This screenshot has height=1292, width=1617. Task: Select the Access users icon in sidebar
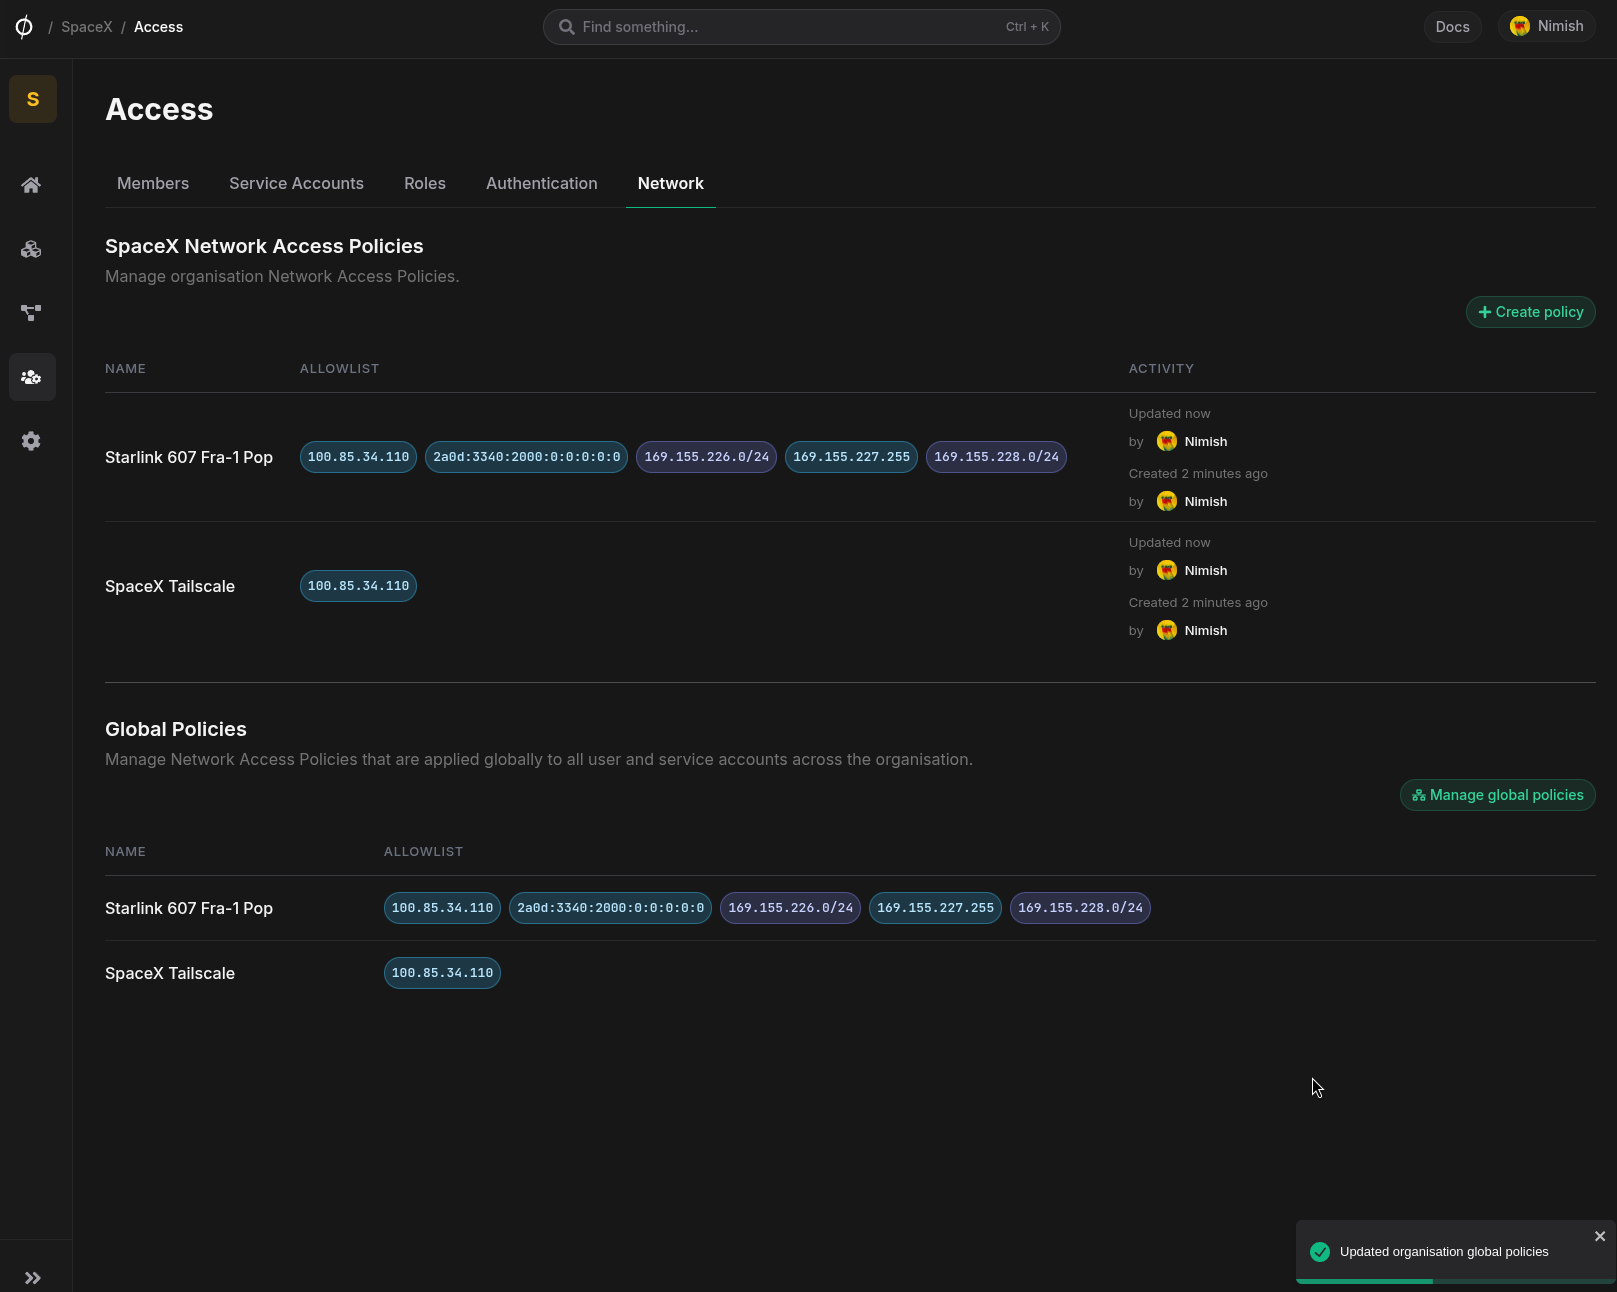pos(32,377)
